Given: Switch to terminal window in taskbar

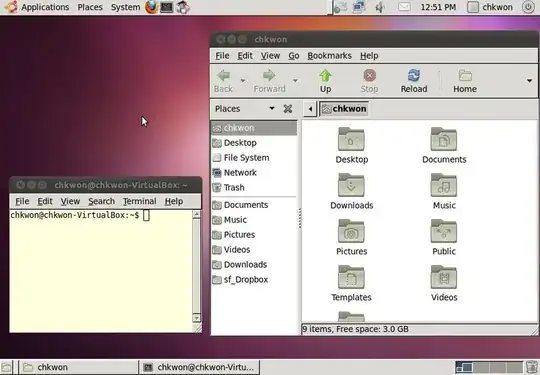Looking at the screenshot, I should coord(199,367).
